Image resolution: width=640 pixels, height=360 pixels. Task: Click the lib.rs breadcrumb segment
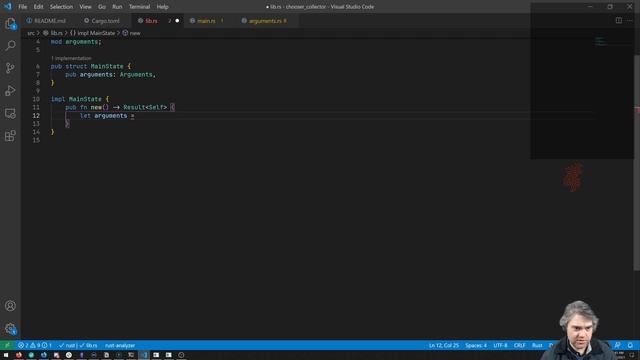pos(53,33)
